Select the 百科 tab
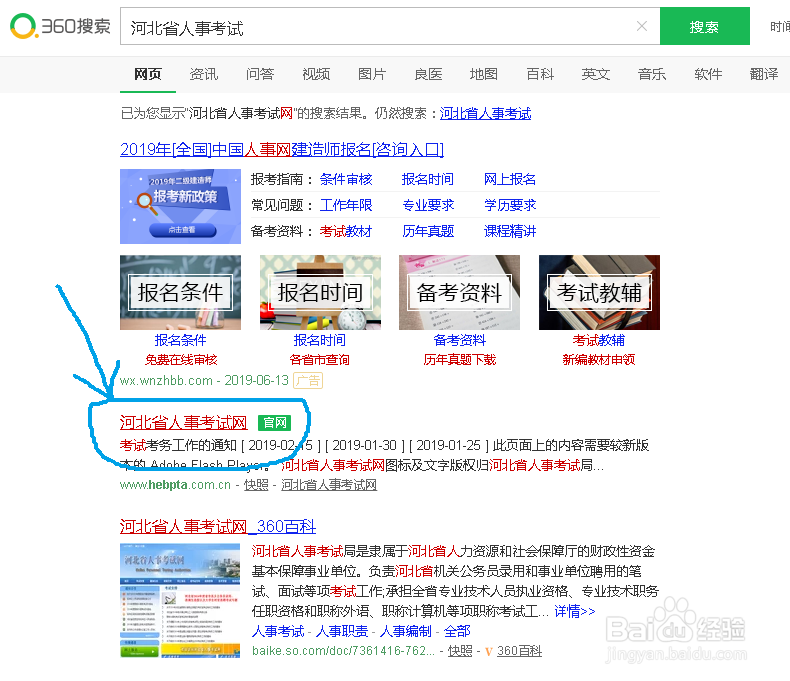This screenshot has height=681, width=790. click(540, 74)
